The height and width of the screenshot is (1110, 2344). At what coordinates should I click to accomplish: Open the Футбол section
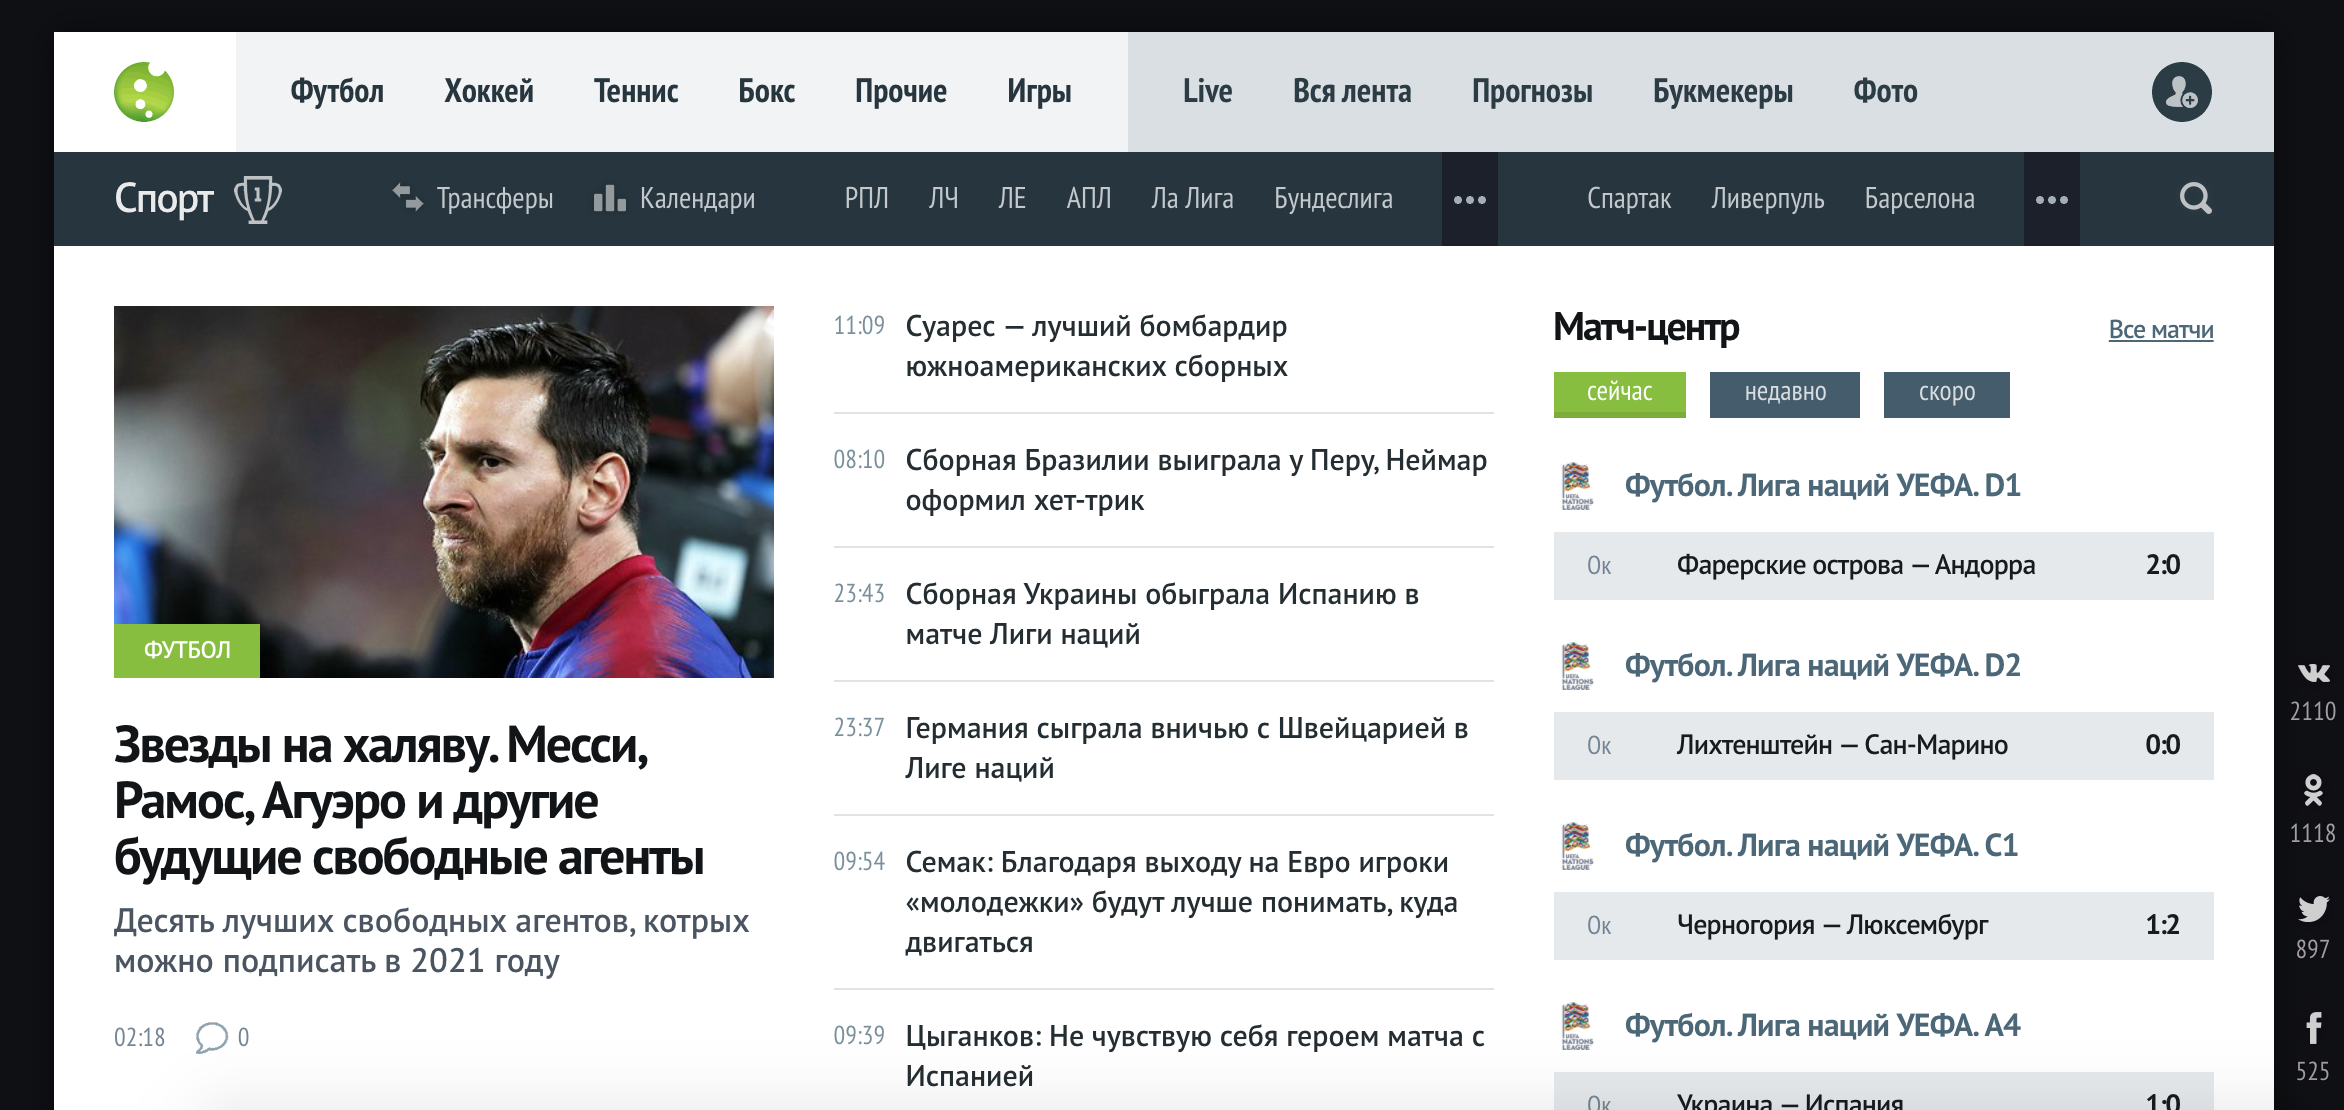coord(337,92)
